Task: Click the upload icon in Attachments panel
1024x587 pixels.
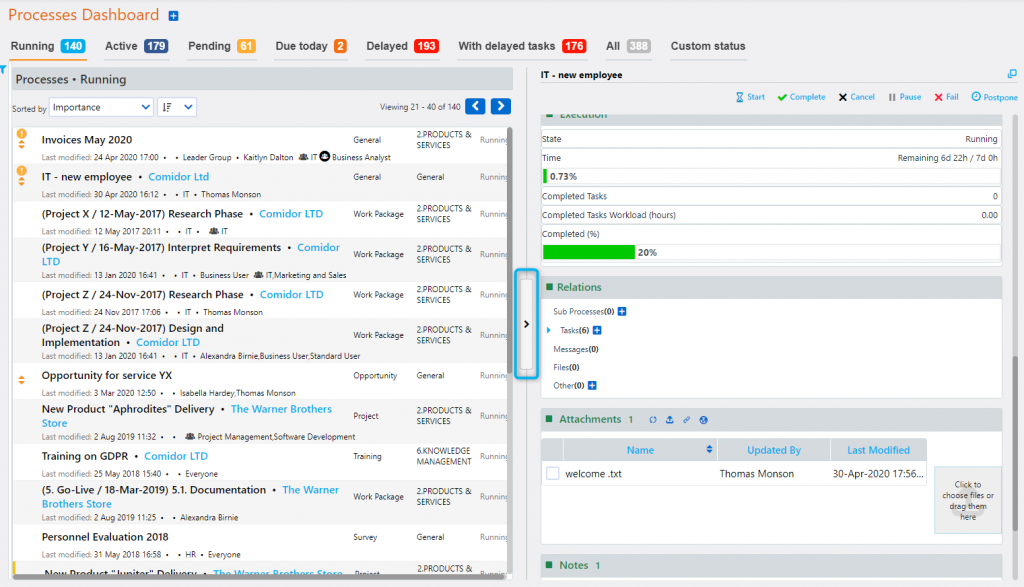Action: [670, 420]
